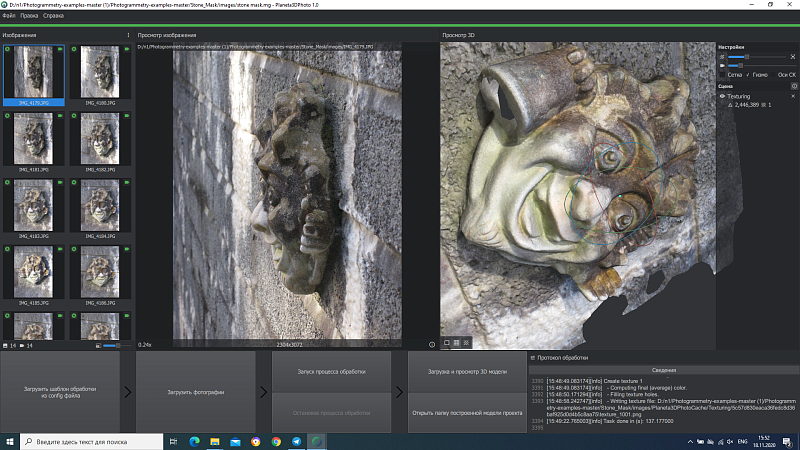Select single-view mode in 3D viewer
Image resolution: width=800 pixels, height=450 pixels.
coord(446,343)
